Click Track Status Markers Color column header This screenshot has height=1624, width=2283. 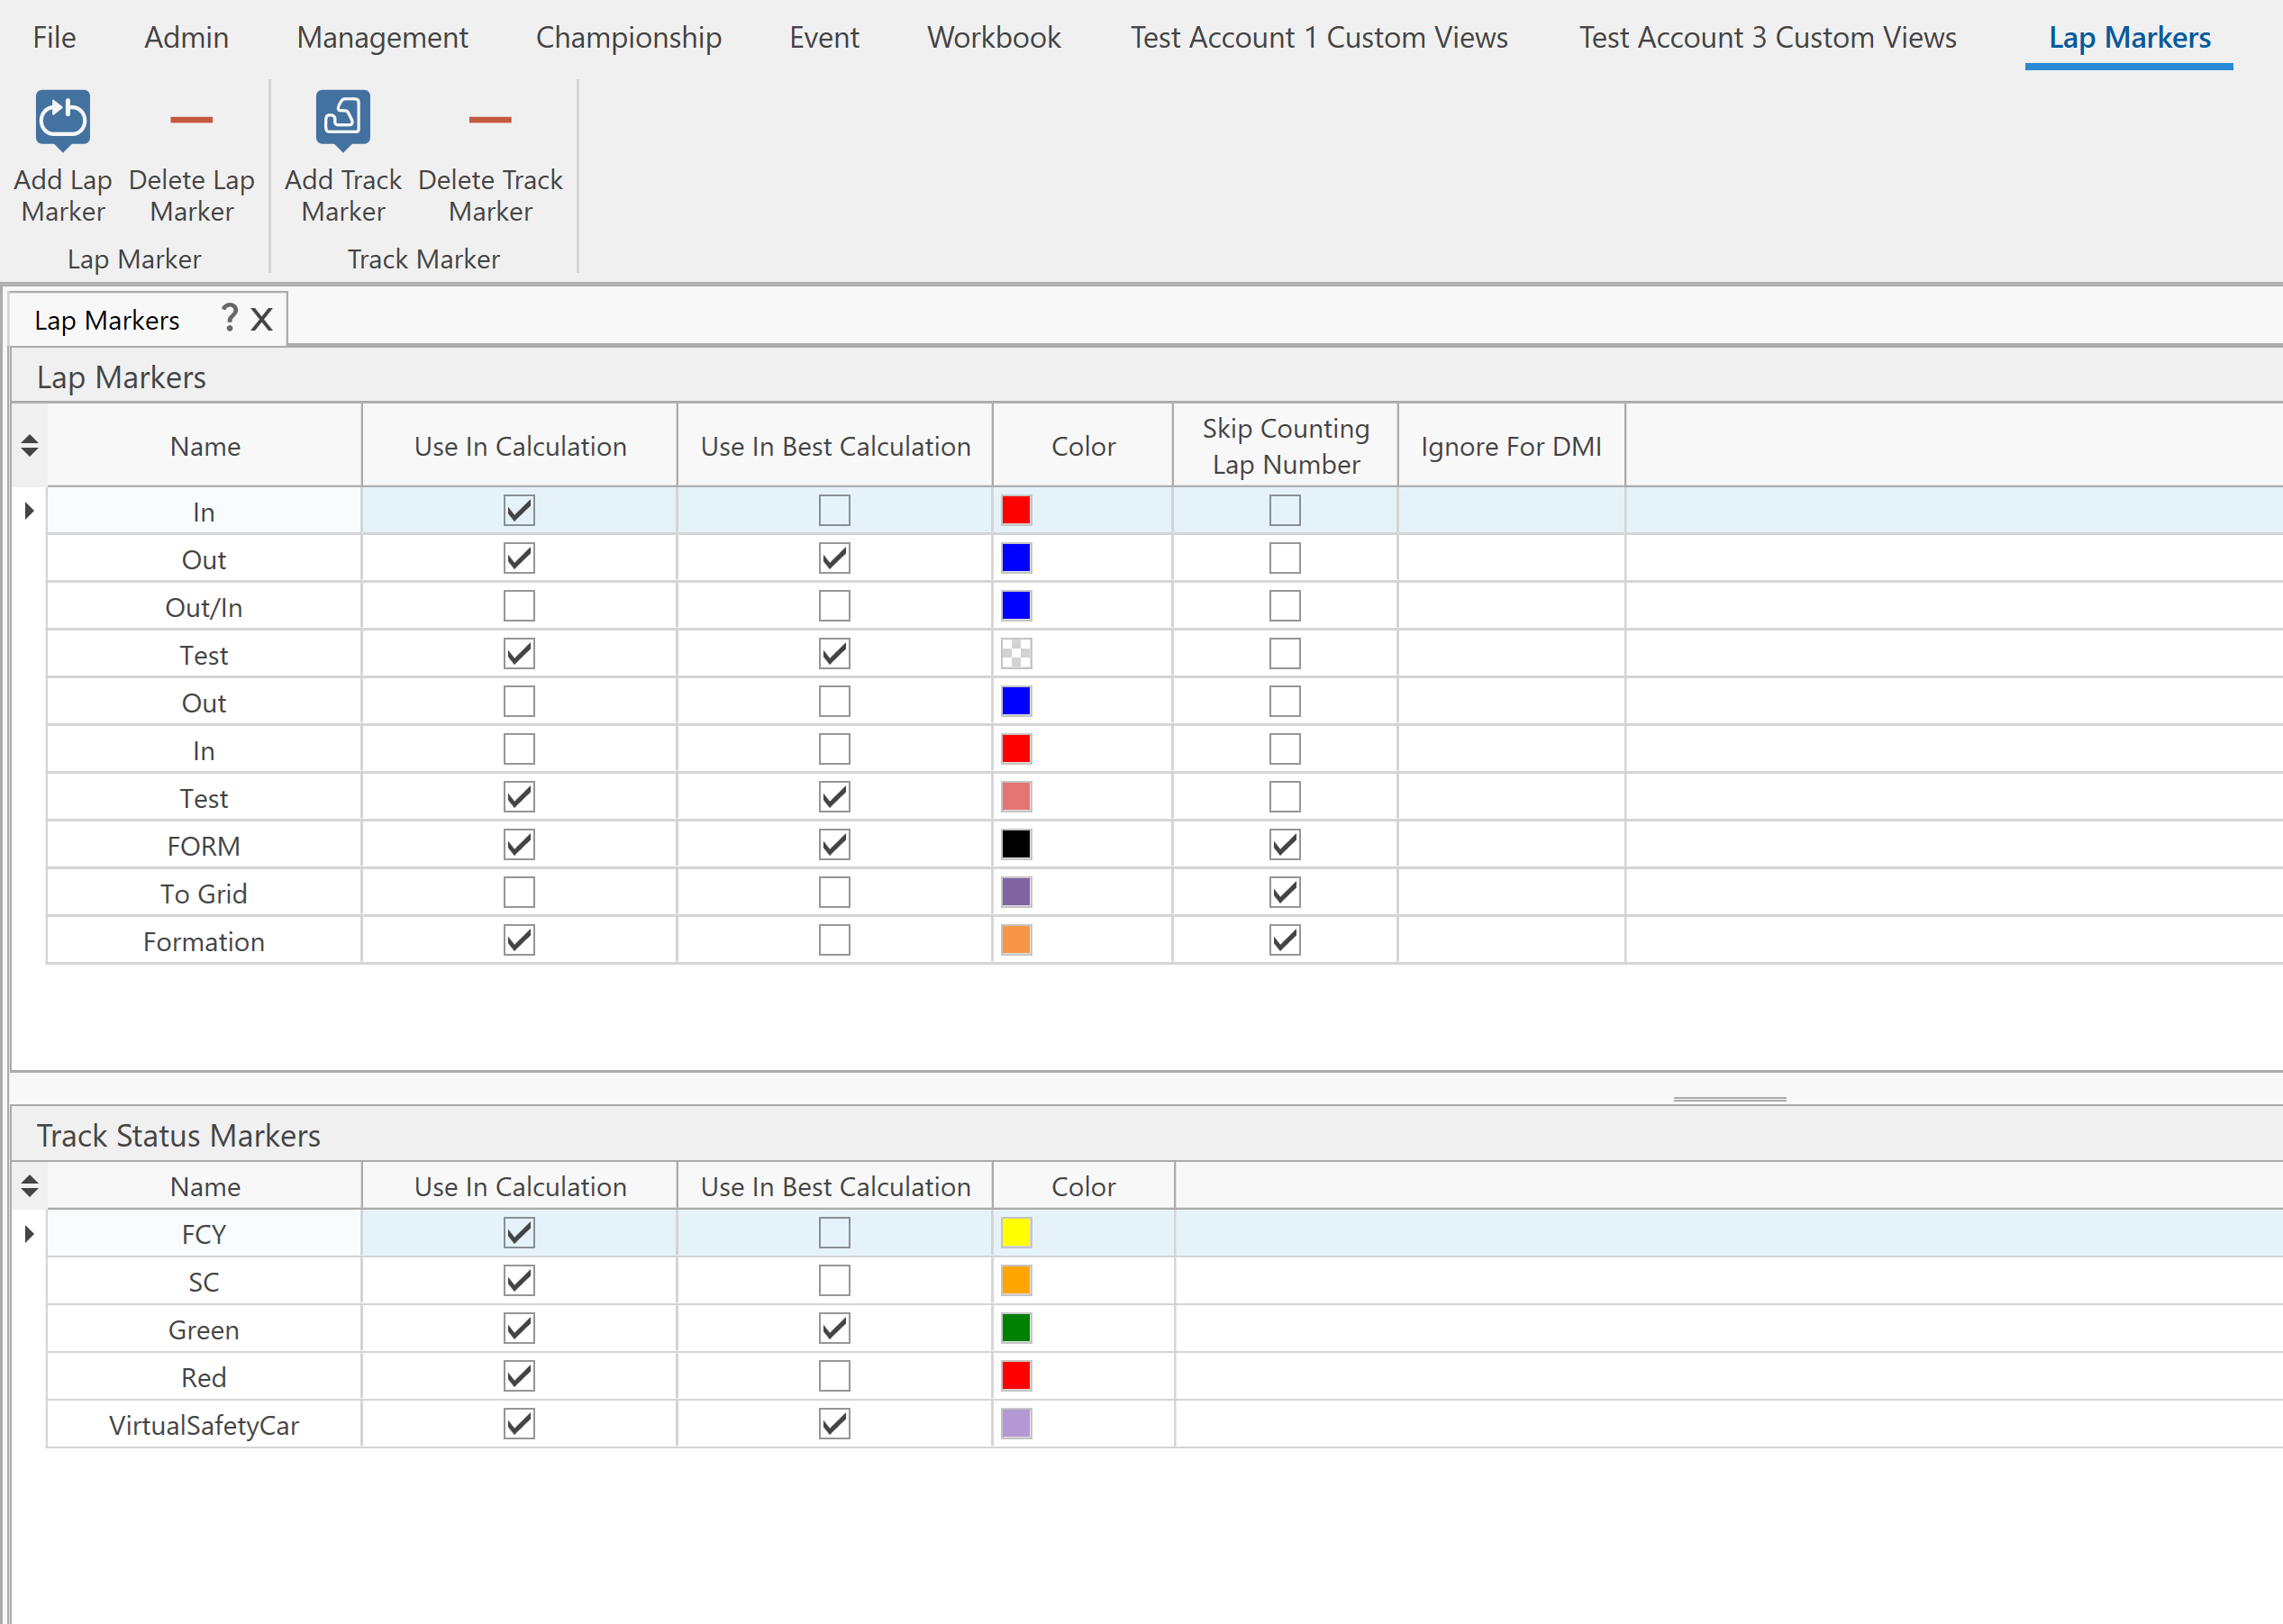1083,1186
